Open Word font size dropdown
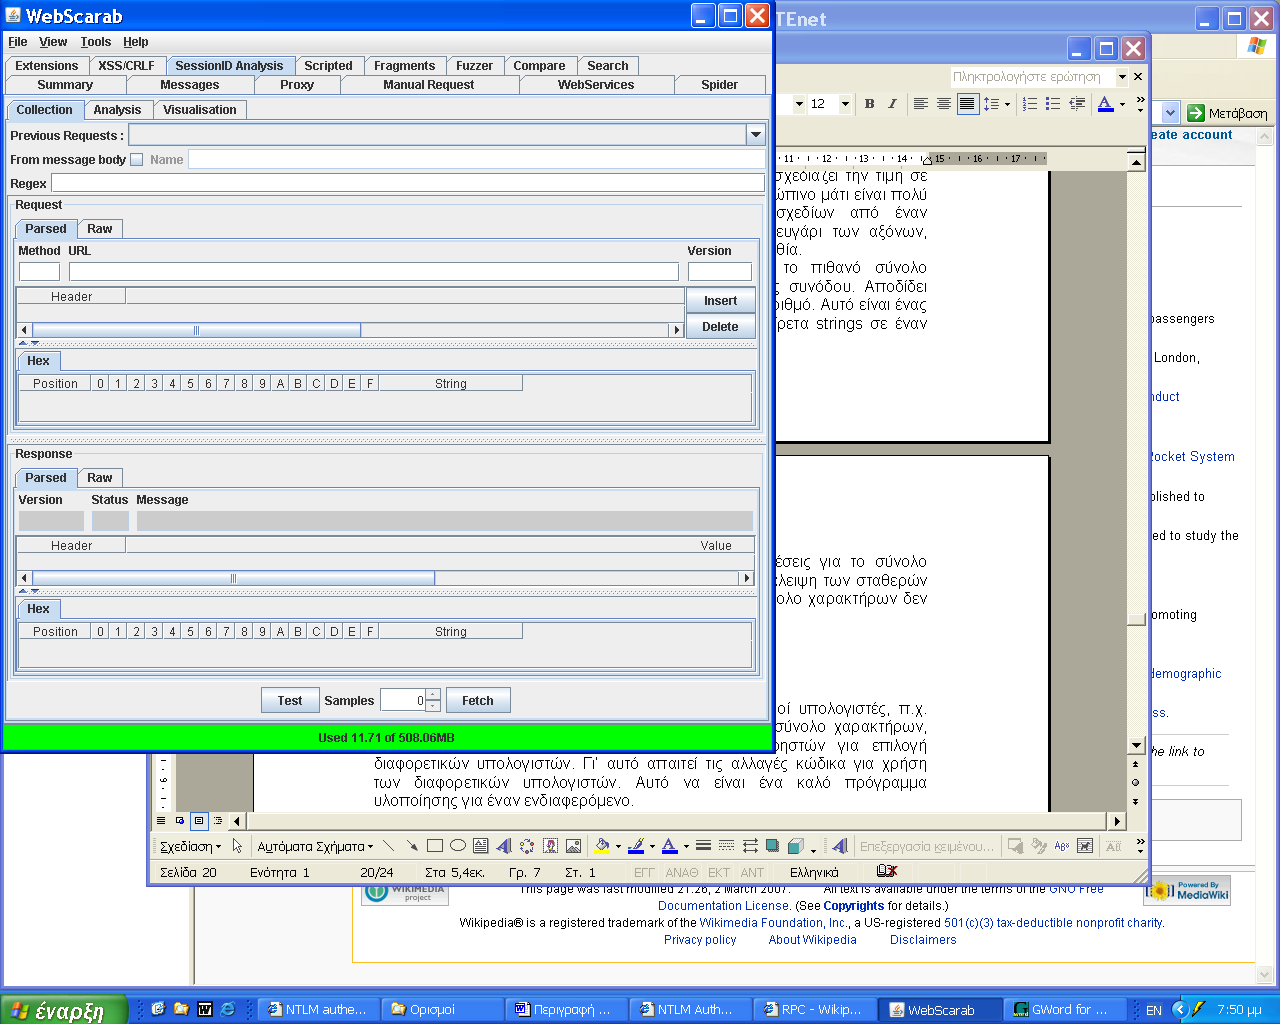This screenshot has width=1280, height=1024. click(845, 104)
